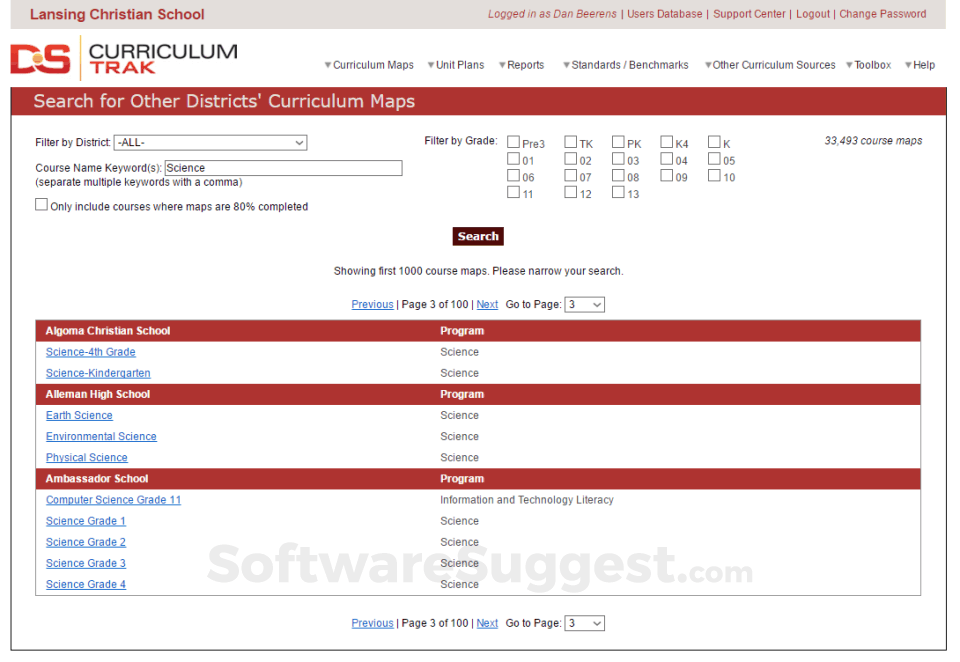Open the Unit Plans menu

click(456, 64)
